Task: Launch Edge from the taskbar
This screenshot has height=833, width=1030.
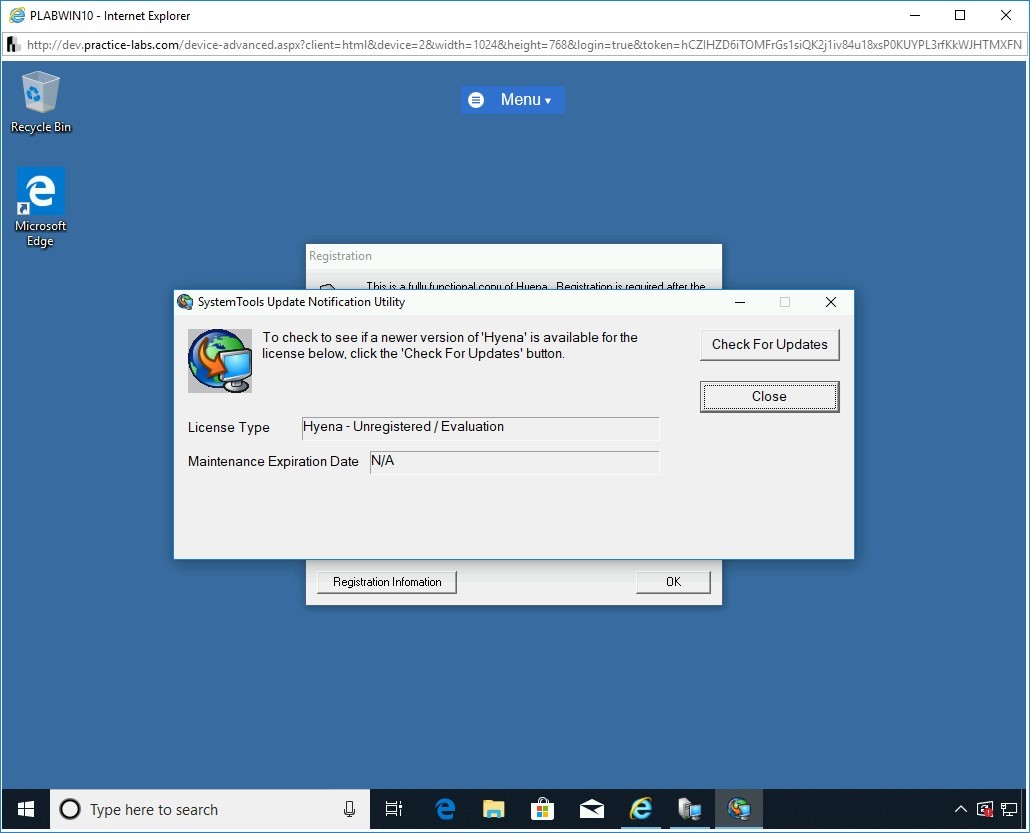Action: (x=445, y=809)
